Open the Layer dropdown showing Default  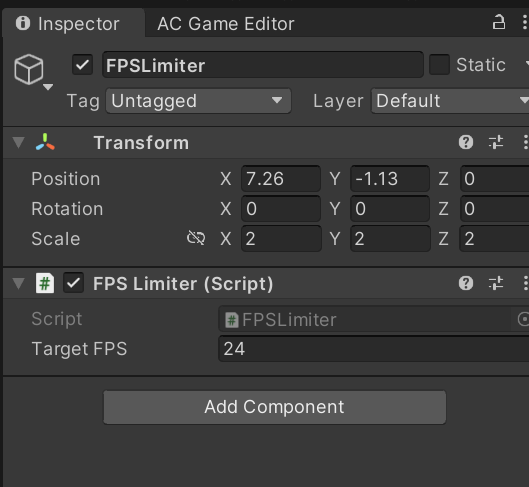pos(450,101)
